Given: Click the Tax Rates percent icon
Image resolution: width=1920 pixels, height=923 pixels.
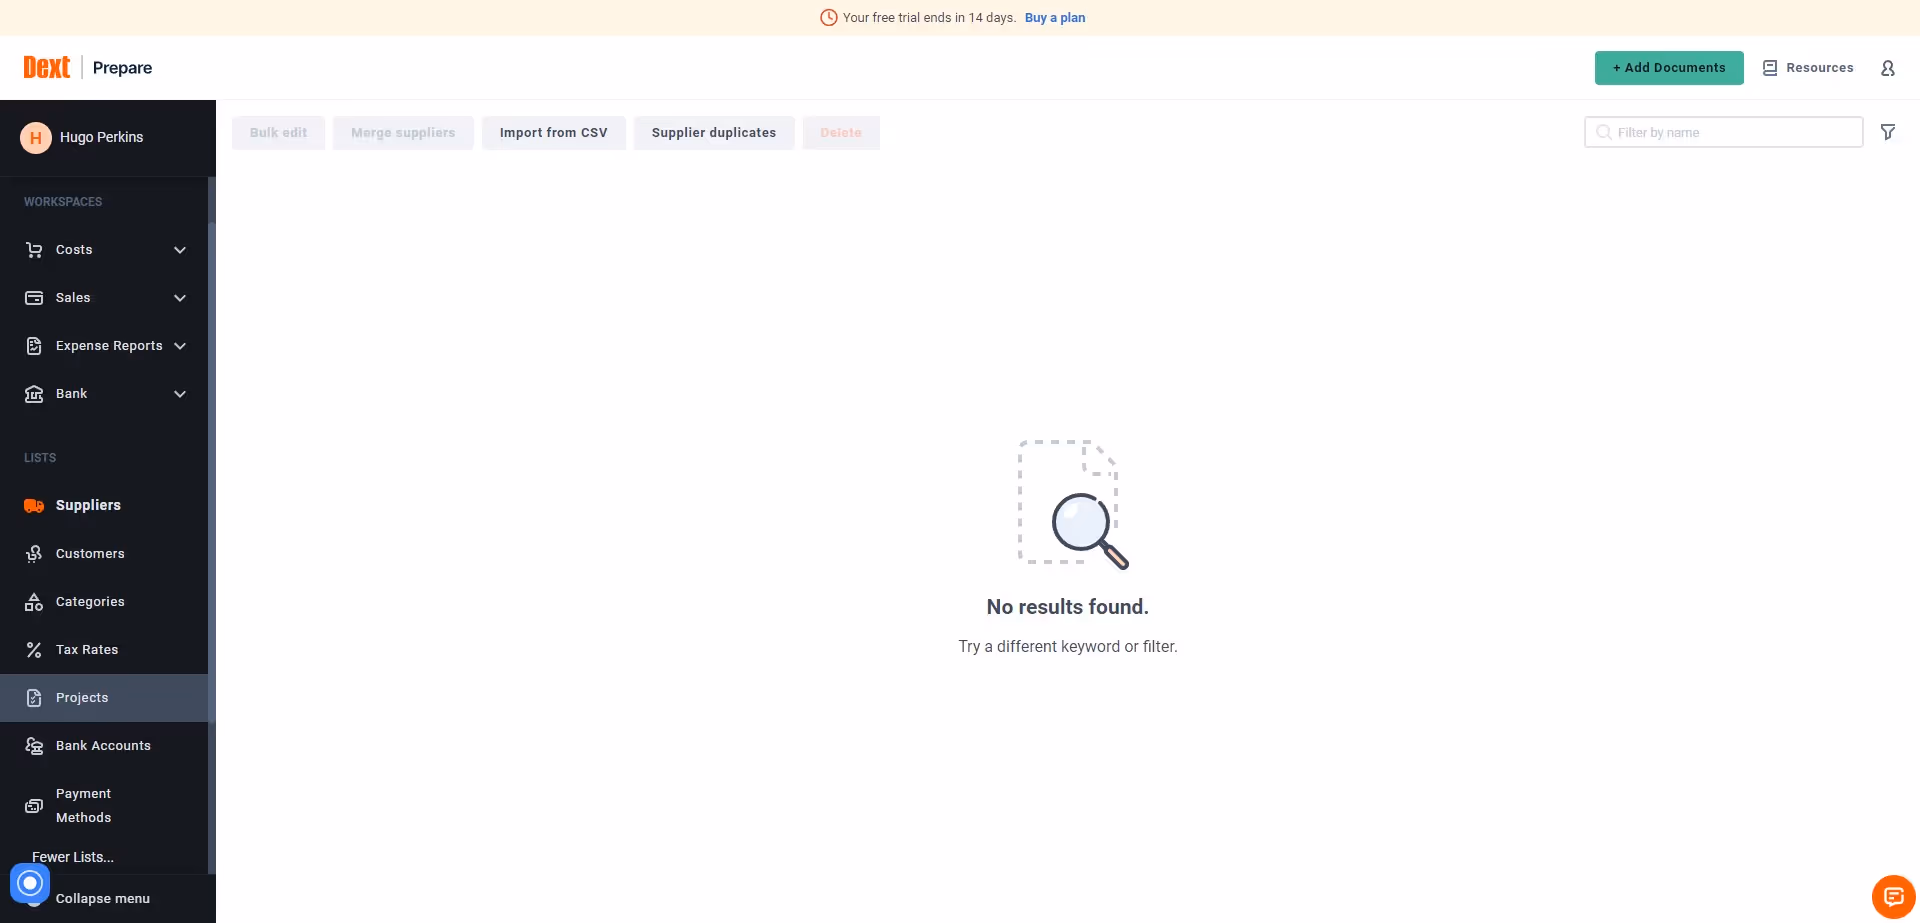Looking at the screenshot, I should [34, 650].
